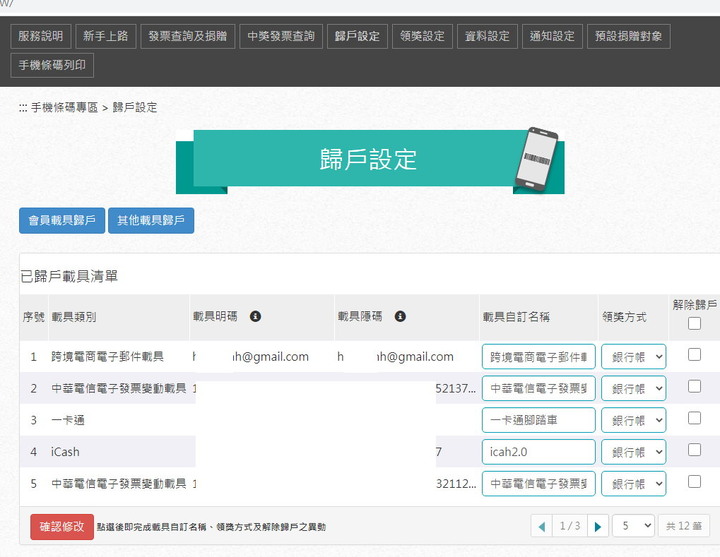Viewport: 720px width, 557px height.
Task: Open 領獎設定 menu item
Action: 422,36
